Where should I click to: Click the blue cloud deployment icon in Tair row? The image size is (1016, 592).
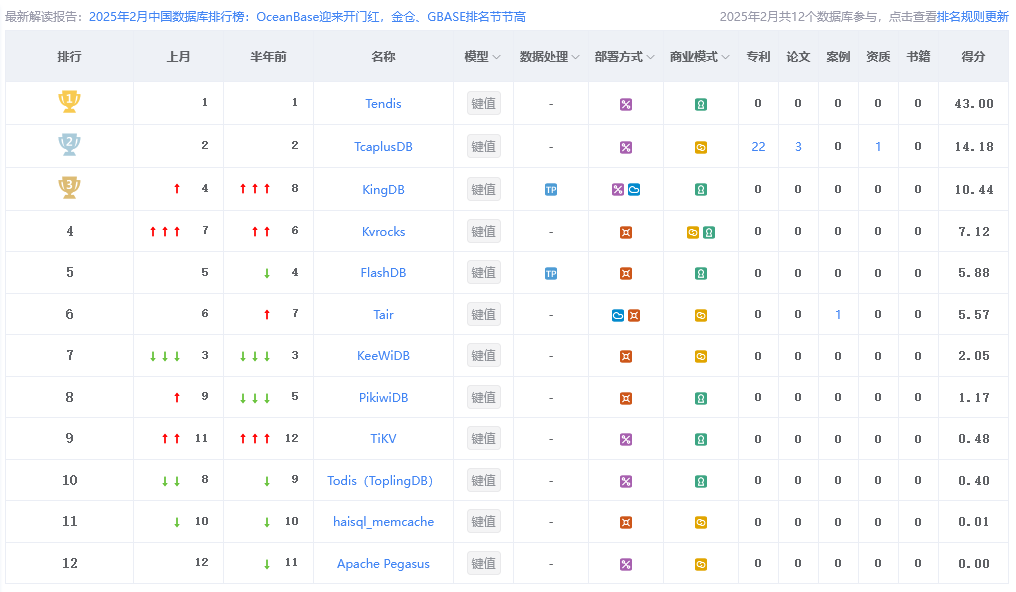tap(618, 315)
